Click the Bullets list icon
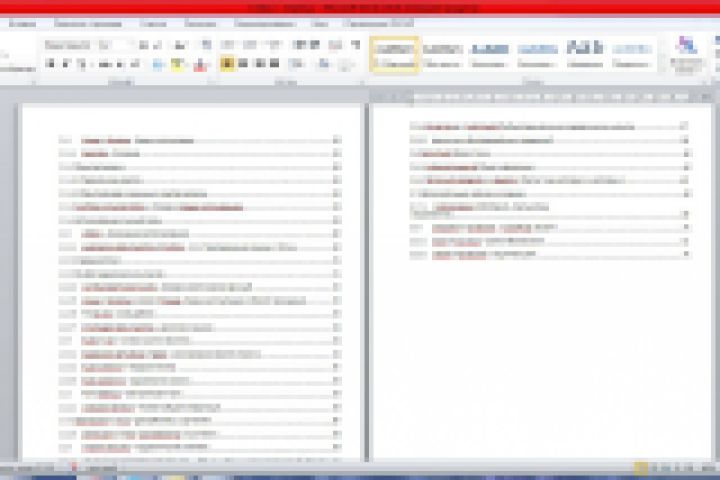The image size is (720, 480). click(x=227, y=45)
